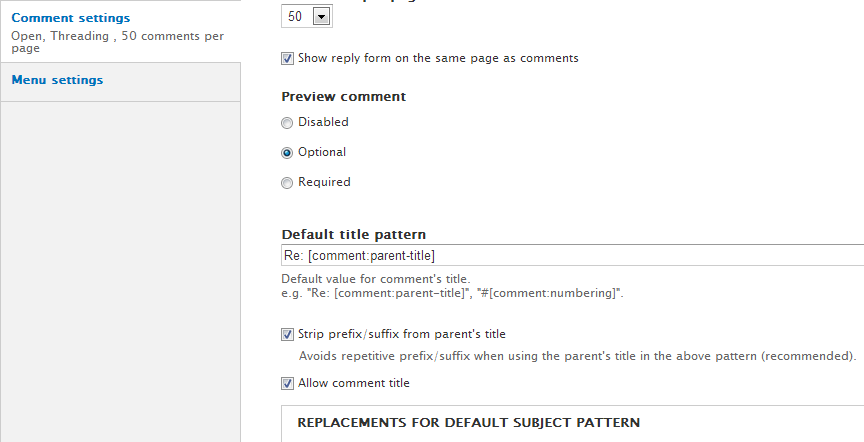The height and width of the screenshot is (442, 864).
Task: Click into the Default title pattern field
Action: (x=570, y=255)
